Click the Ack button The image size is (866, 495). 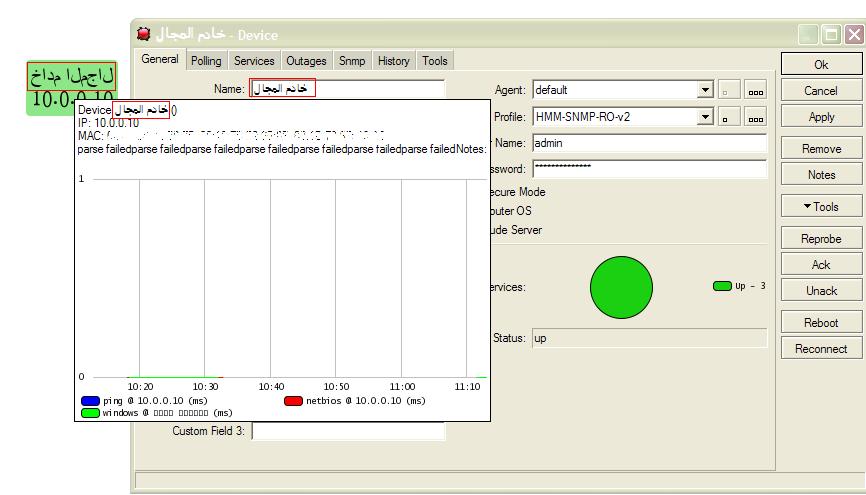point(821,265)
